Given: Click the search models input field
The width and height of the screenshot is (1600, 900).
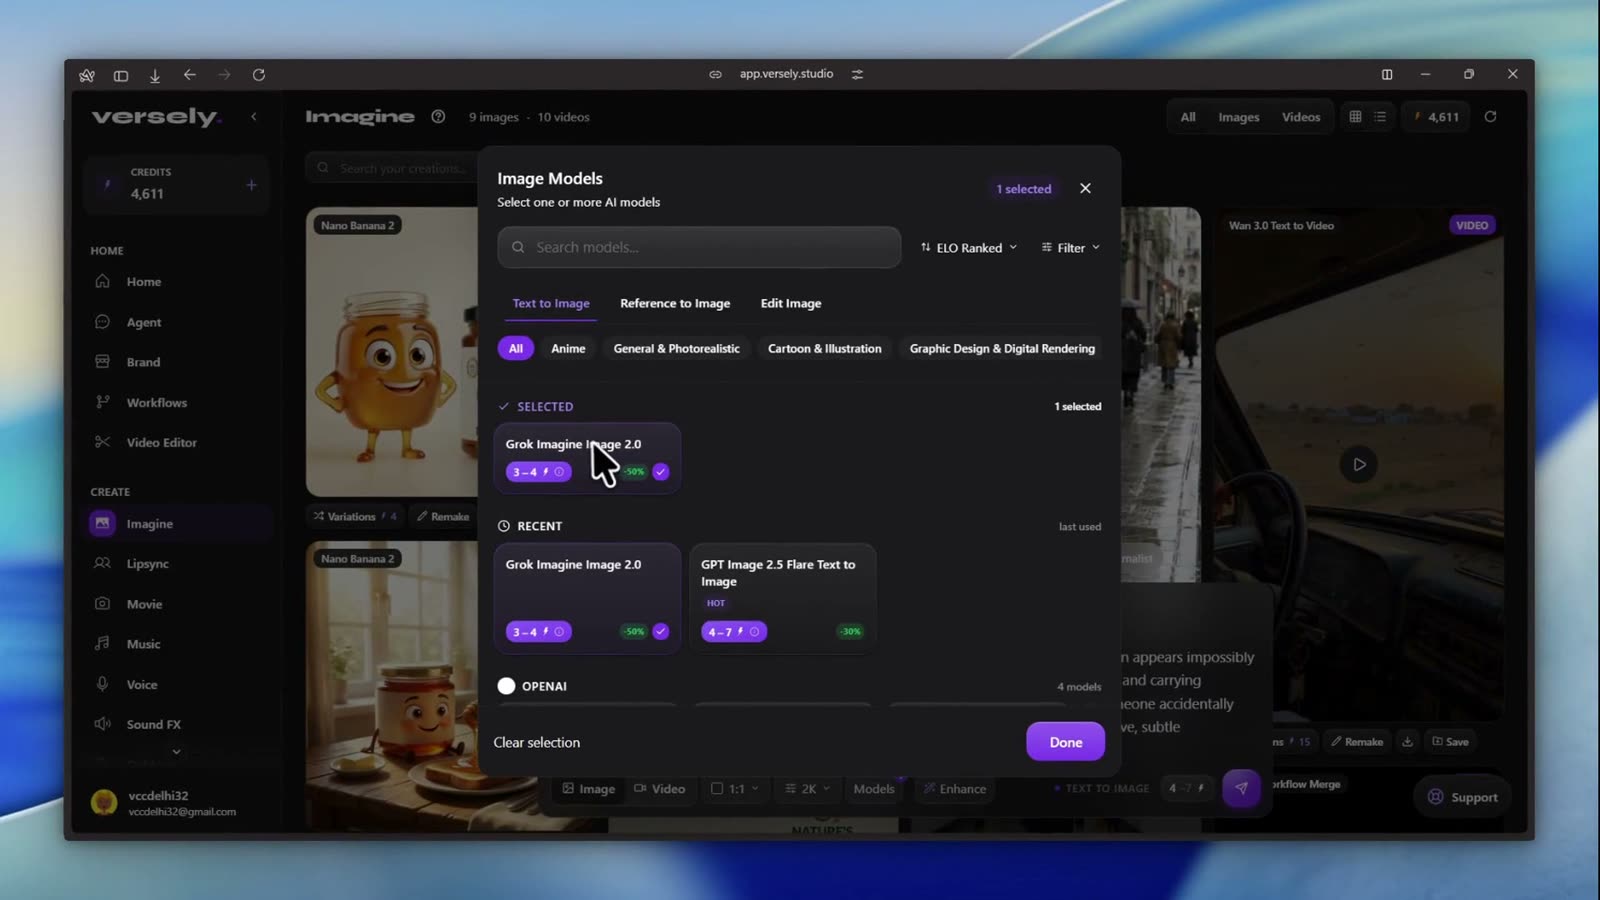Looking at the screenshot, I should pyautogui.click(x=699, y=247).
